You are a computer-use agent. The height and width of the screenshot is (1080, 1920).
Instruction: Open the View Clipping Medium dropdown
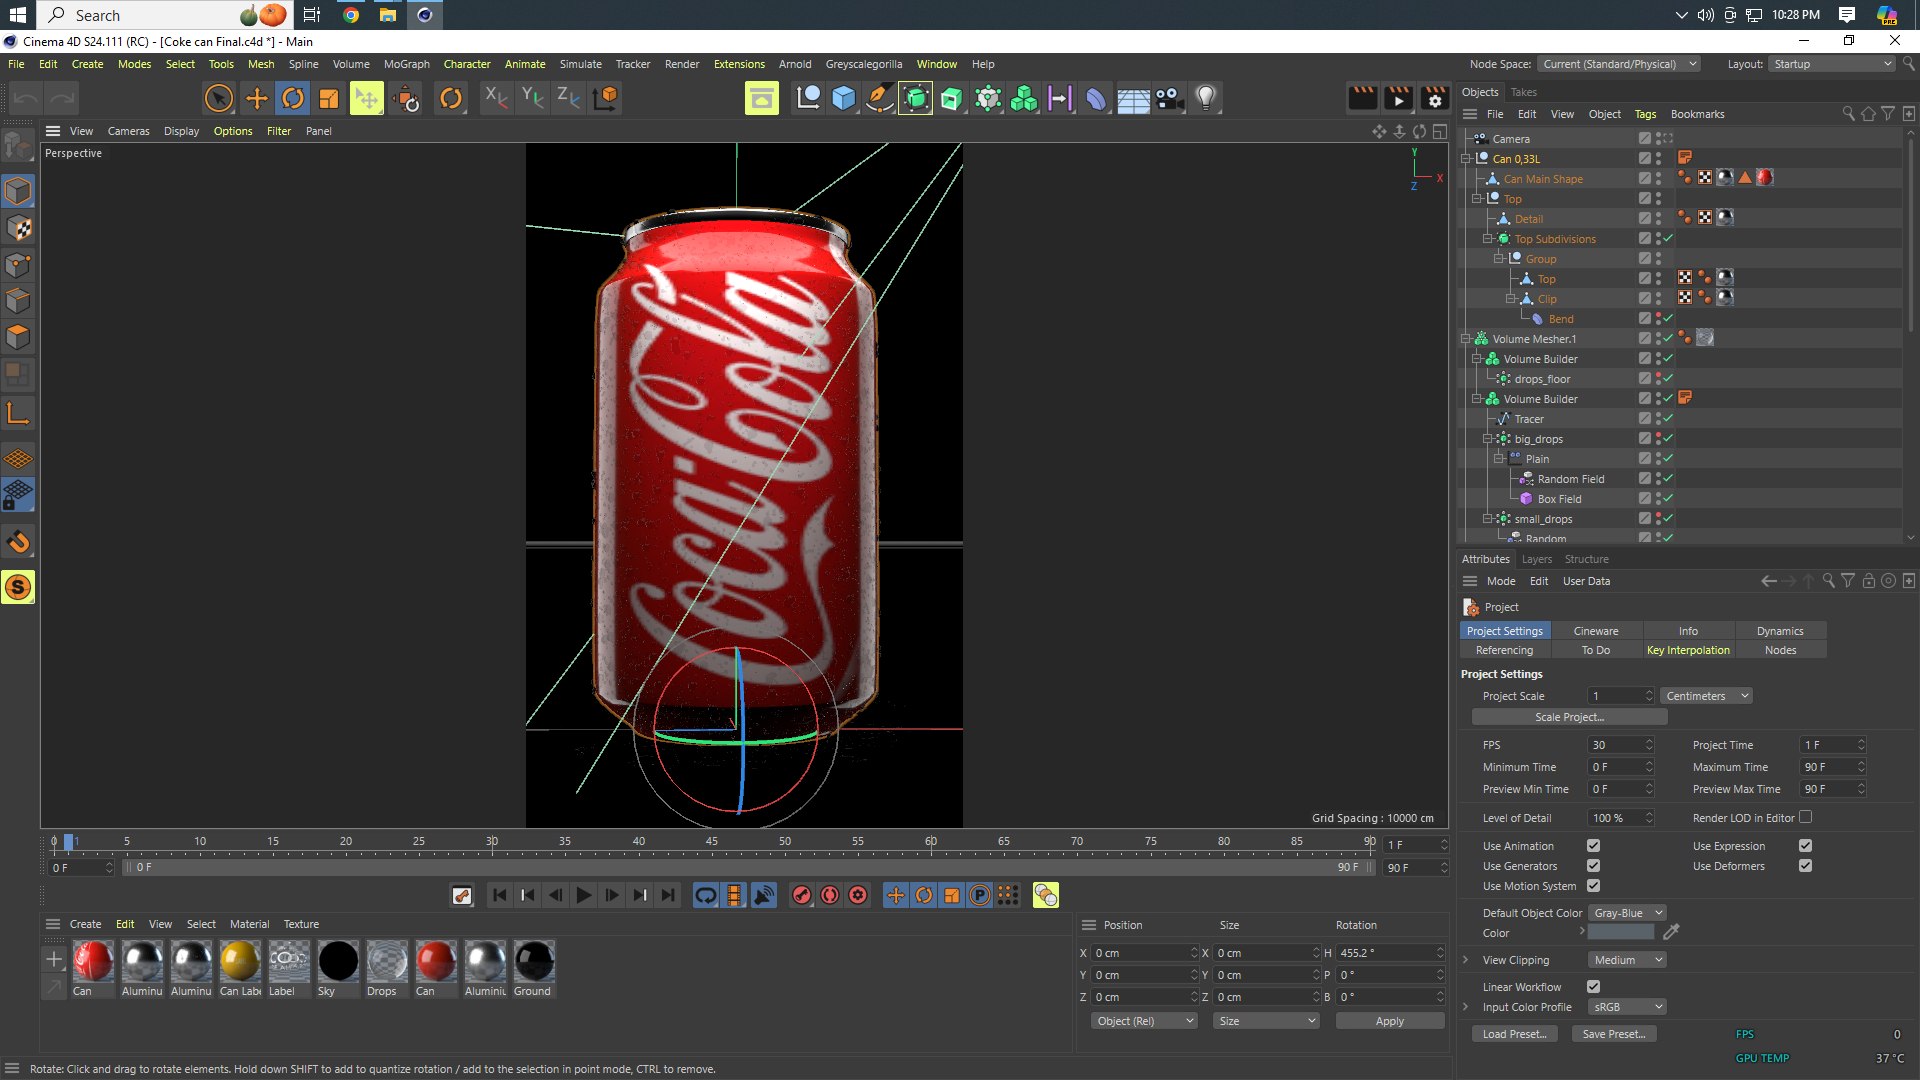pos(1627,960)
